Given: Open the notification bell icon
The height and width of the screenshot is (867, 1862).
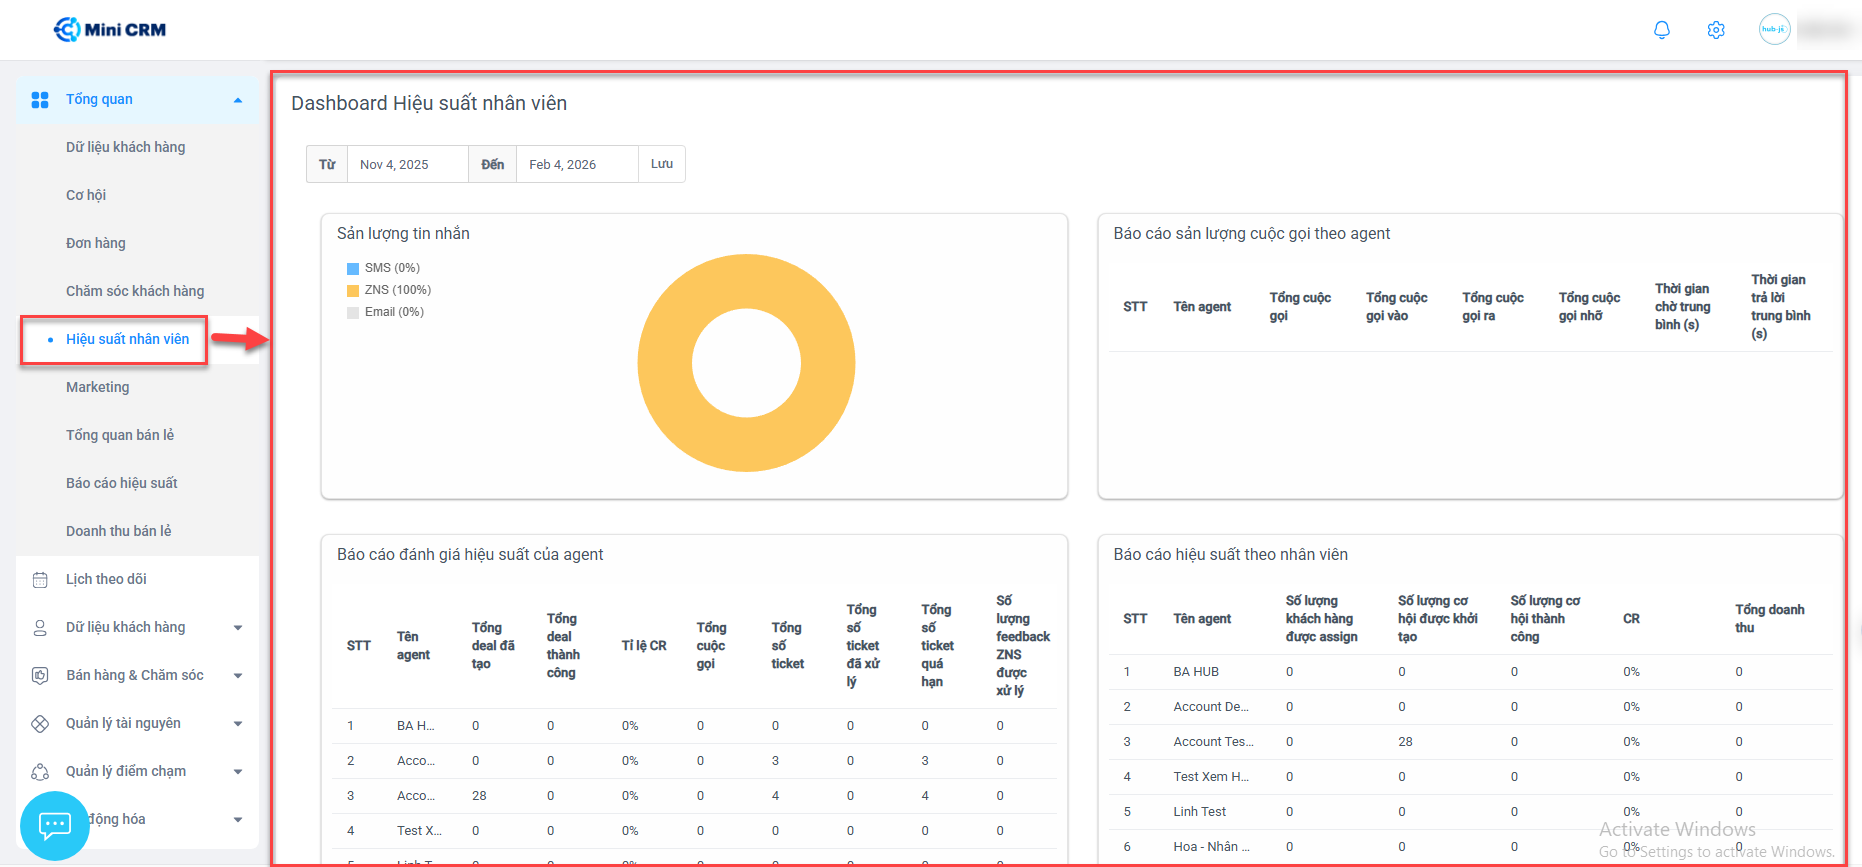Looking at the screenshot, I should point(1661,30).
